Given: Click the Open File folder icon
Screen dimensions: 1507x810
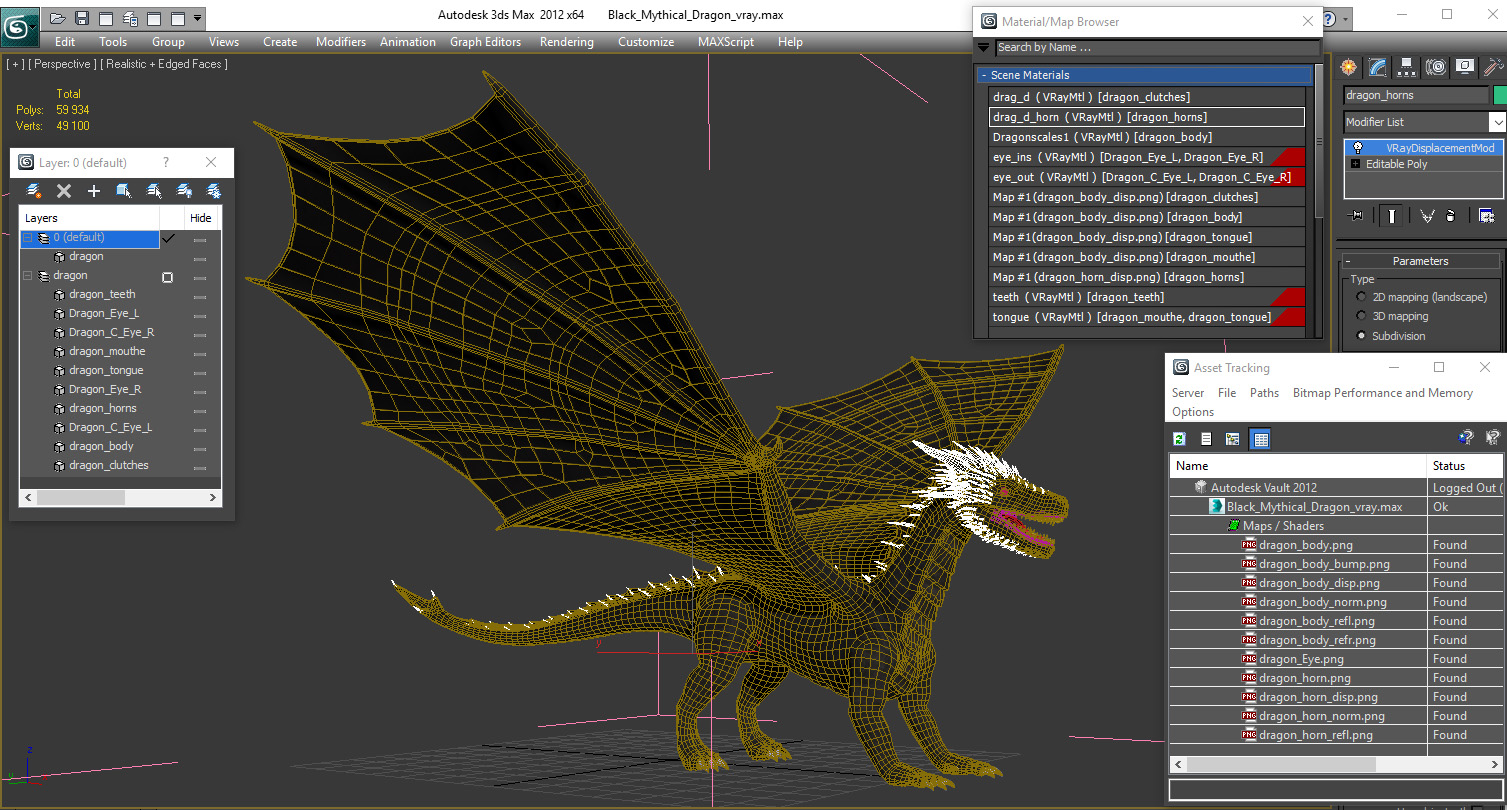Looking at the screenshot, I should (57, 18).
